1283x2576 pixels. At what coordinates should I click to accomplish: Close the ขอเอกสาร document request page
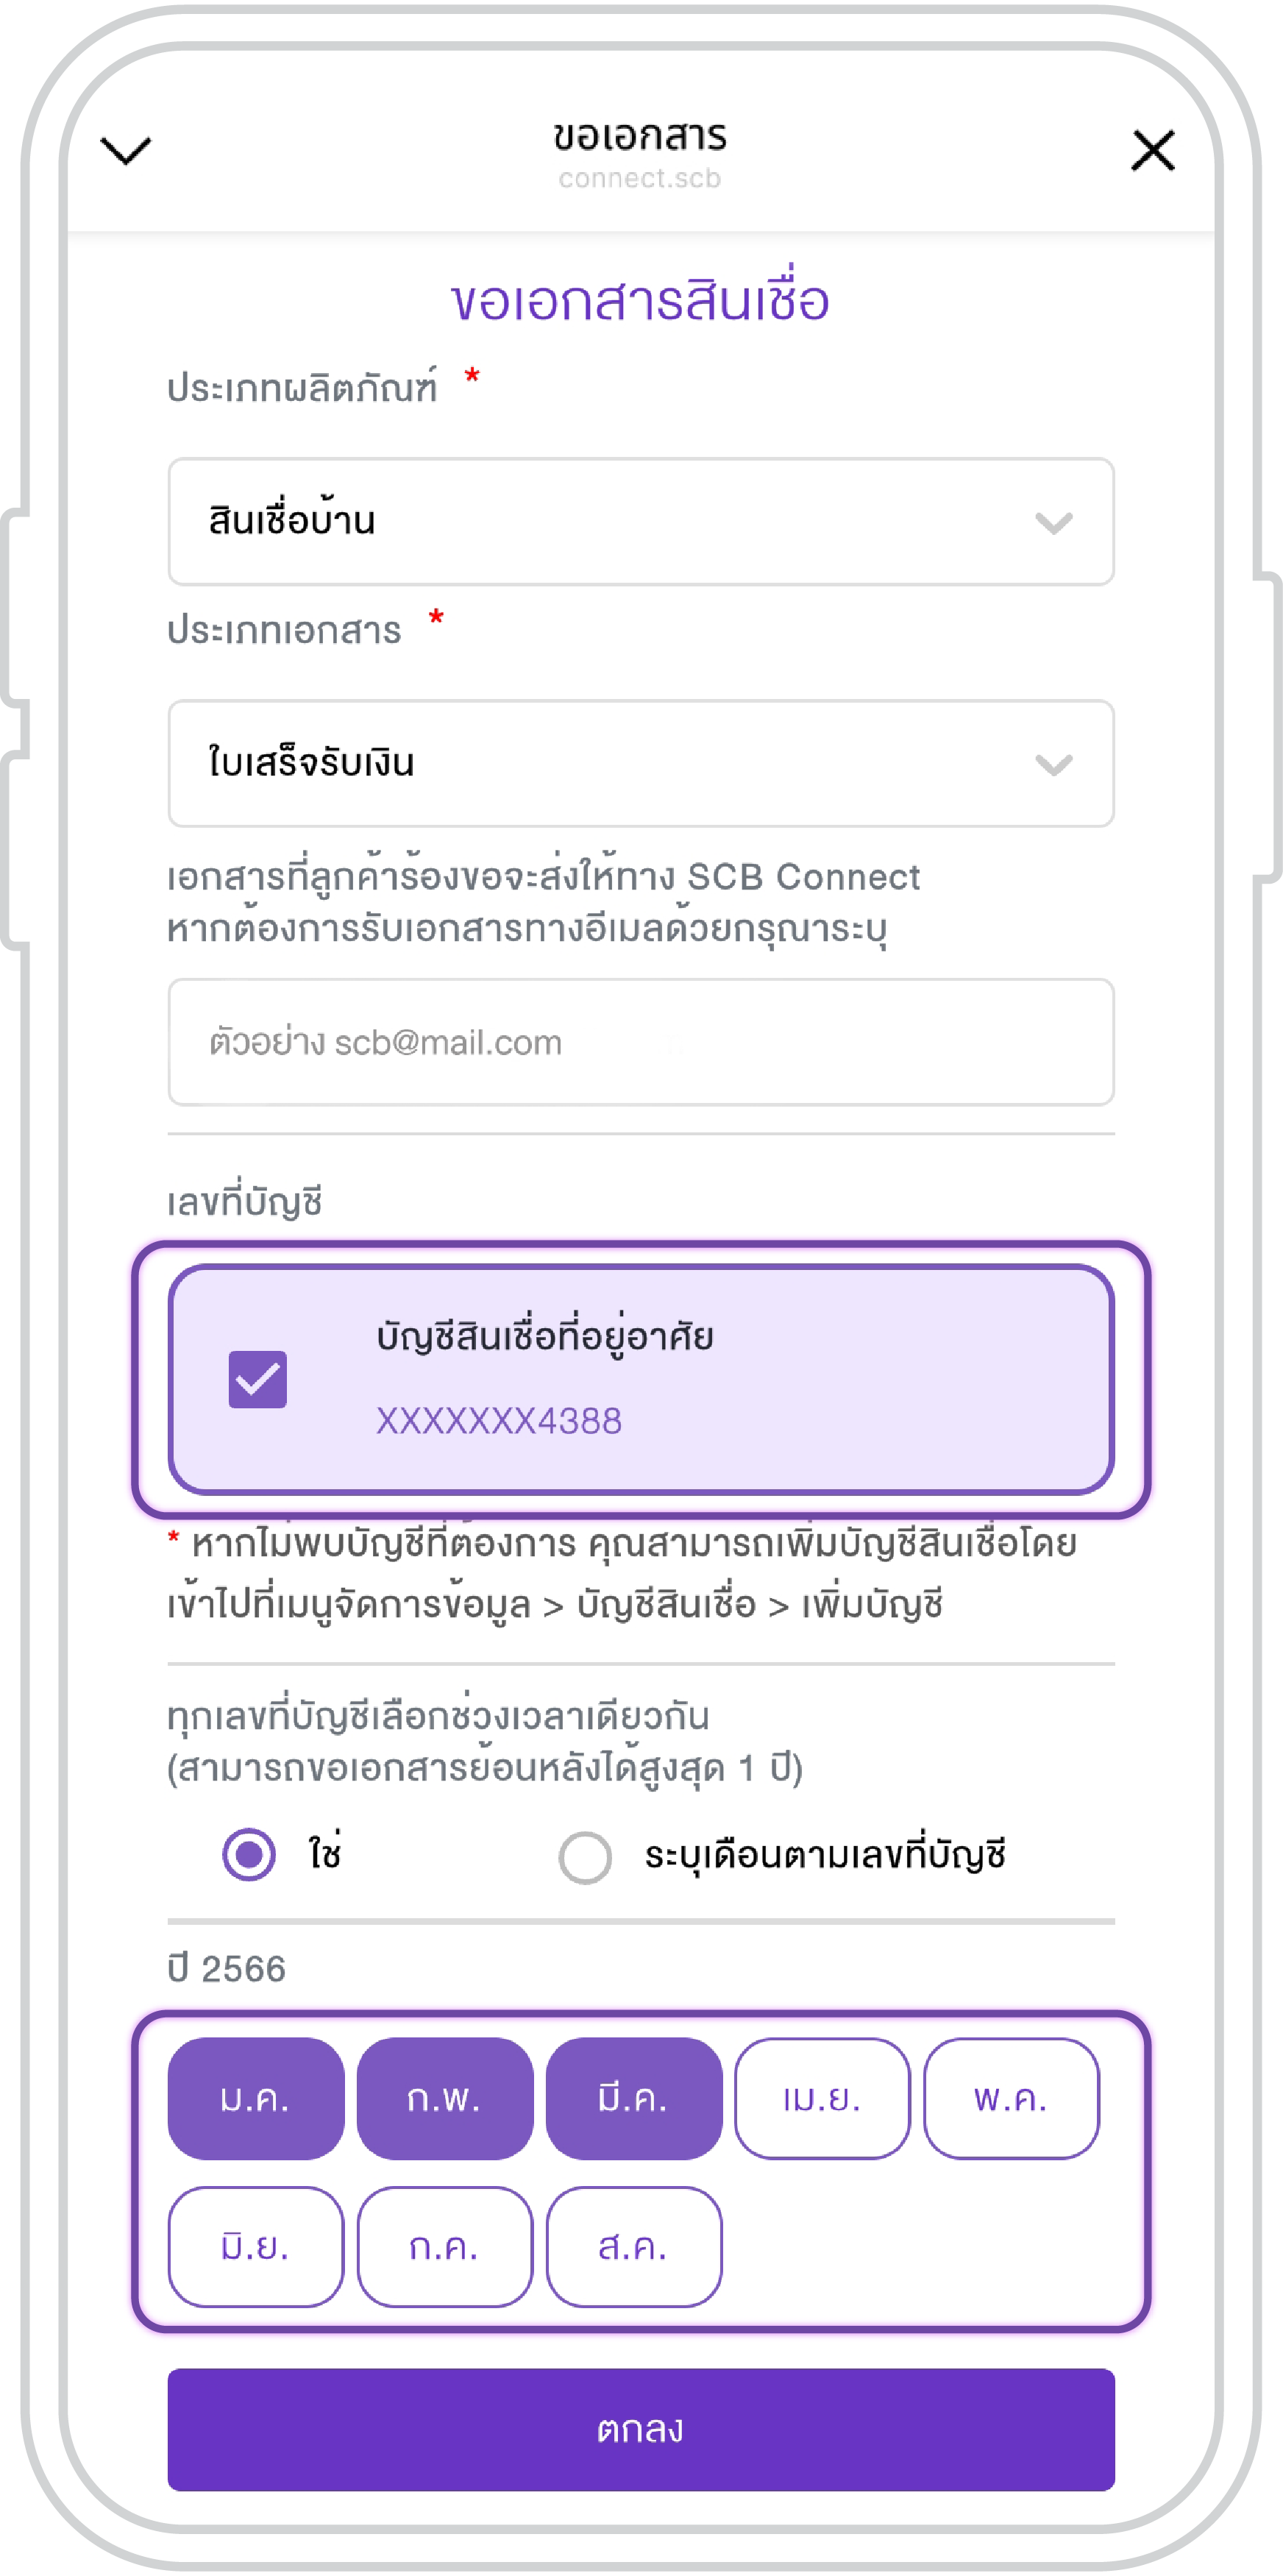pos(1152,150)
